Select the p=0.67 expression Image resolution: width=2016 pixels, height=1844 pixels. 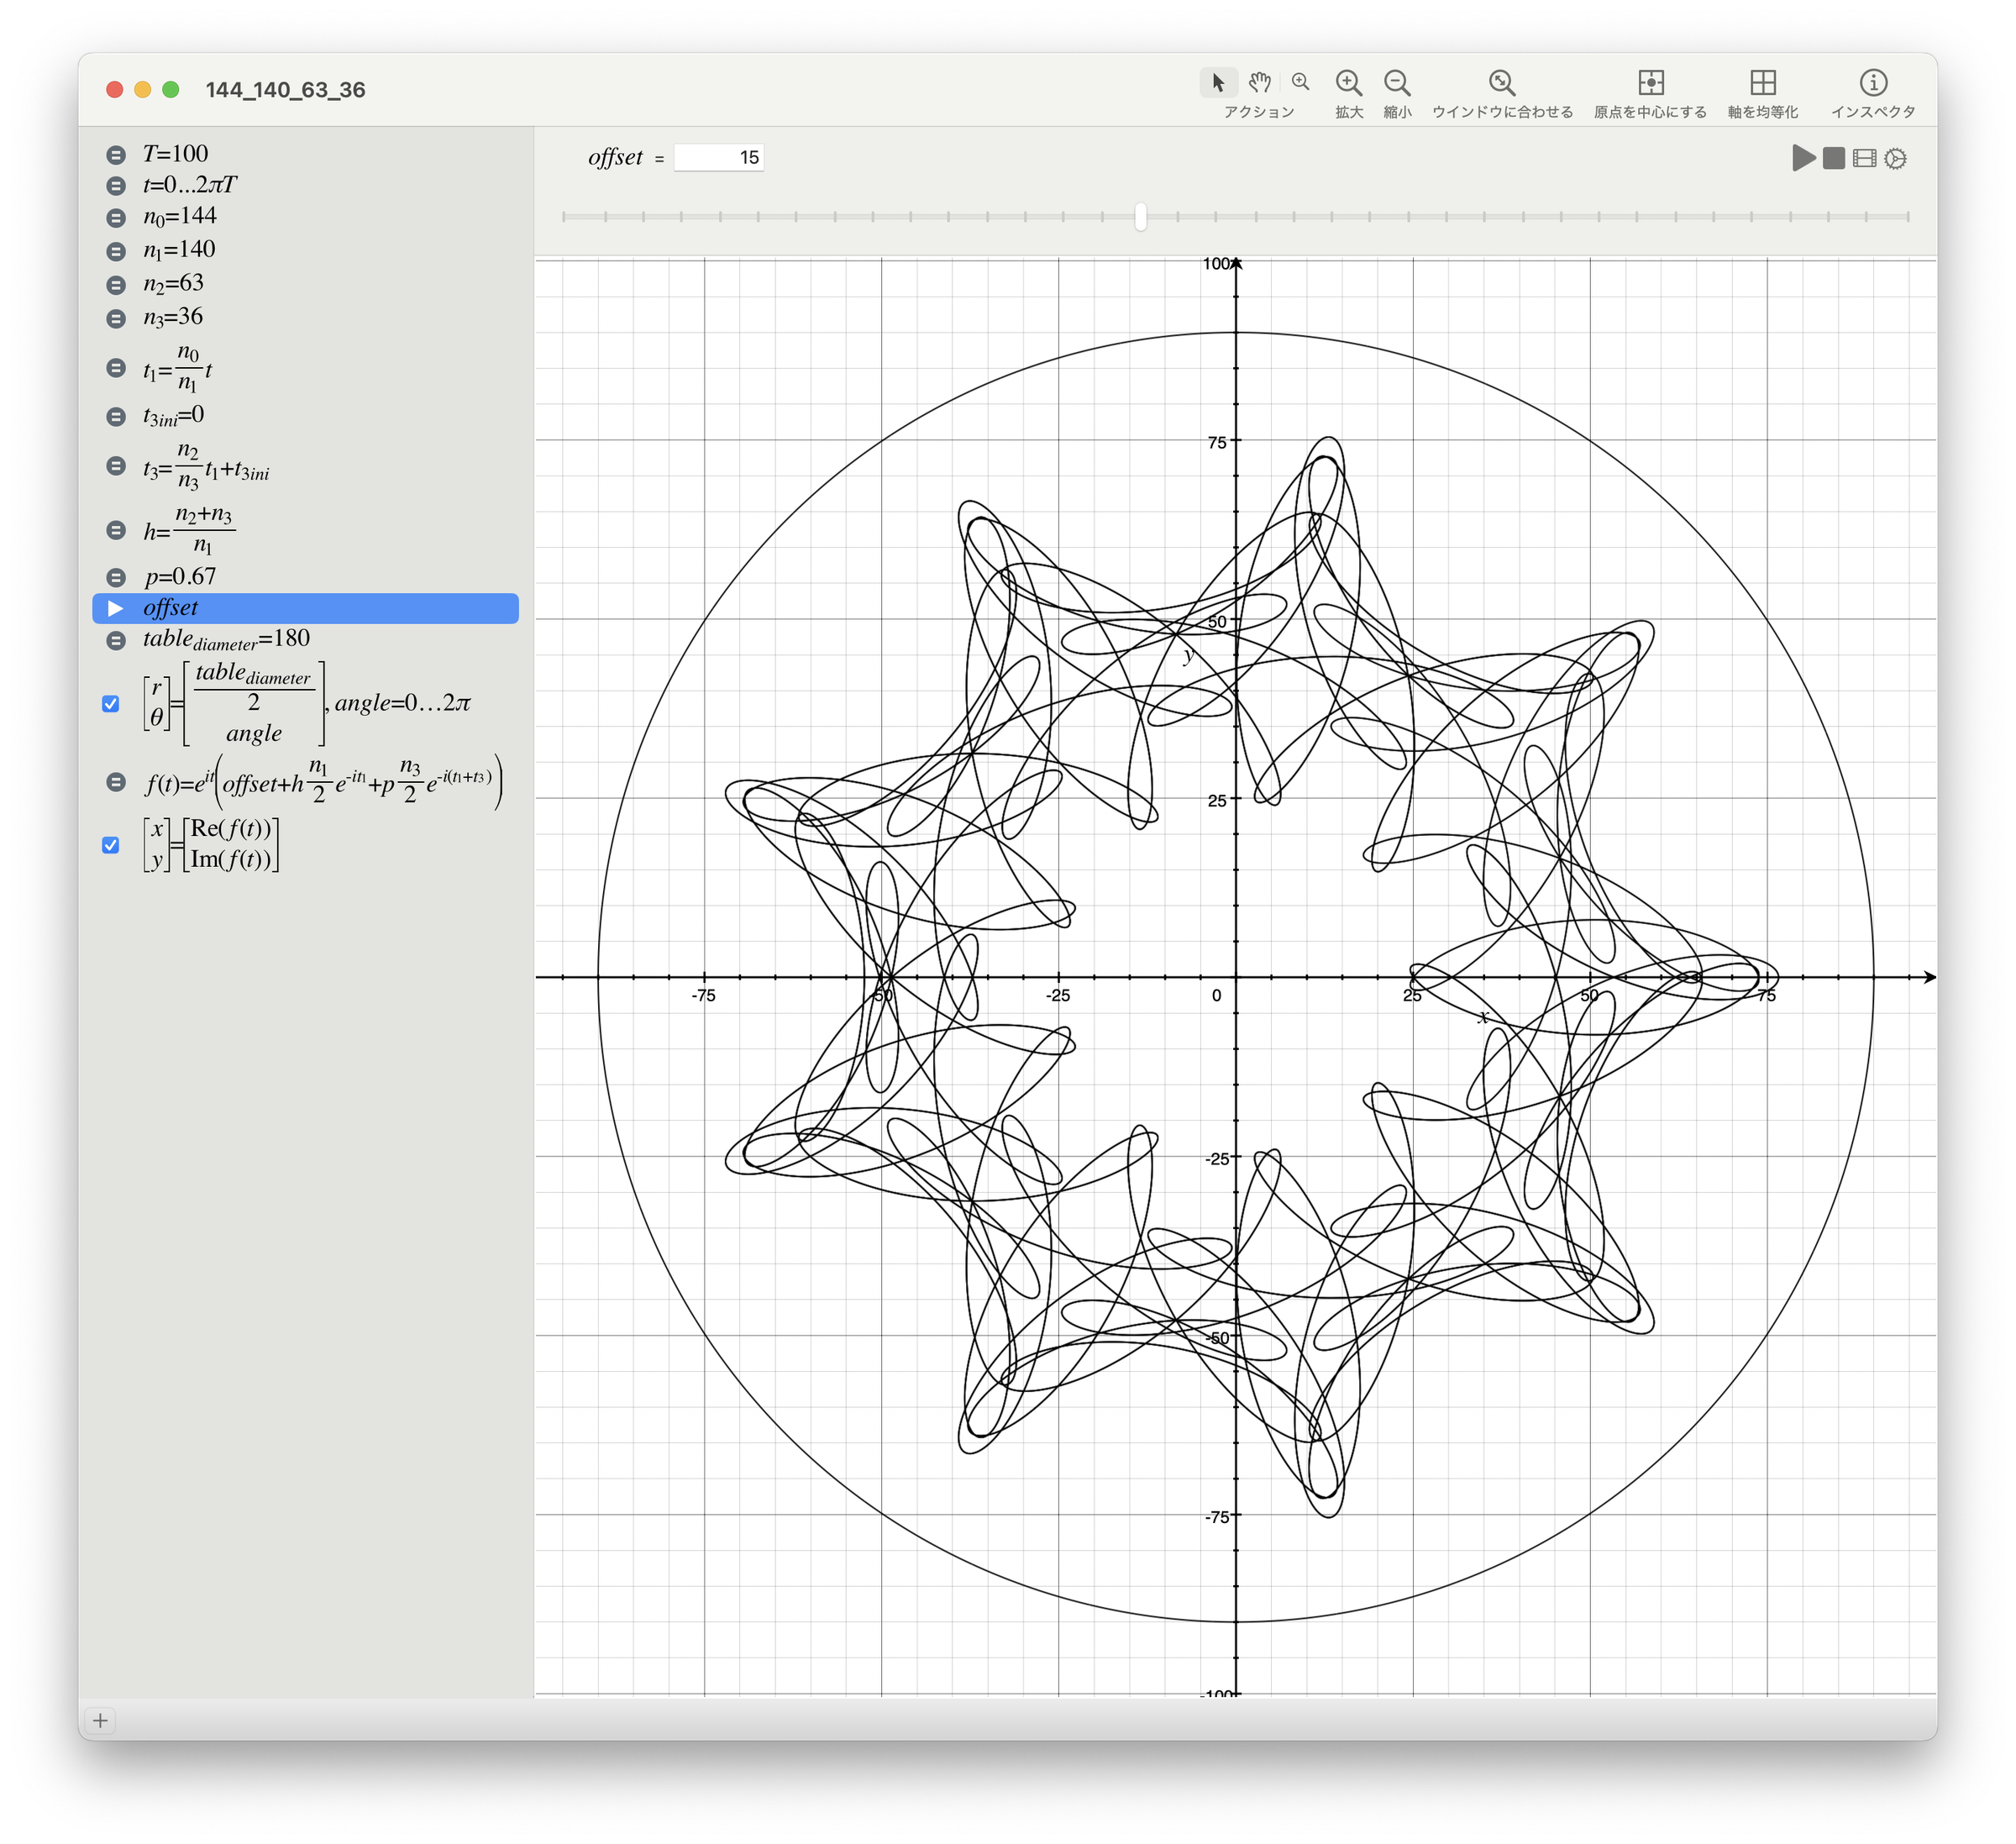click(x=180, y=576)
